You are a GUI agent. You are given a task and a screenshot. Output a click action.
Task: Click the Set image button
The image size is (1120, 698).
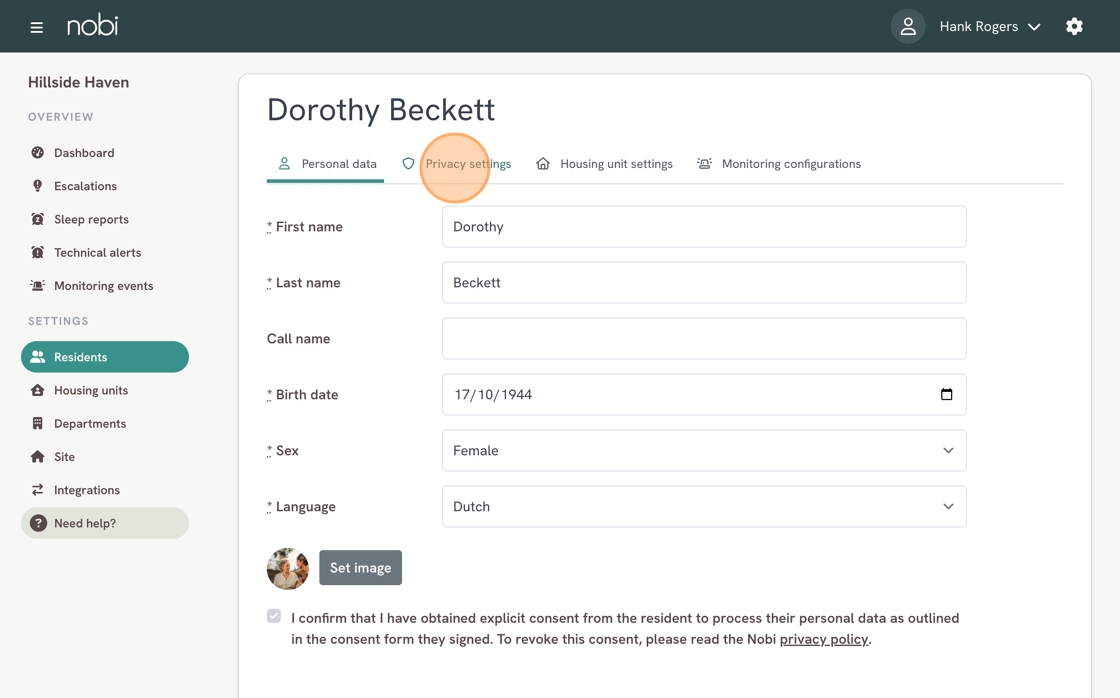(360, 568)
